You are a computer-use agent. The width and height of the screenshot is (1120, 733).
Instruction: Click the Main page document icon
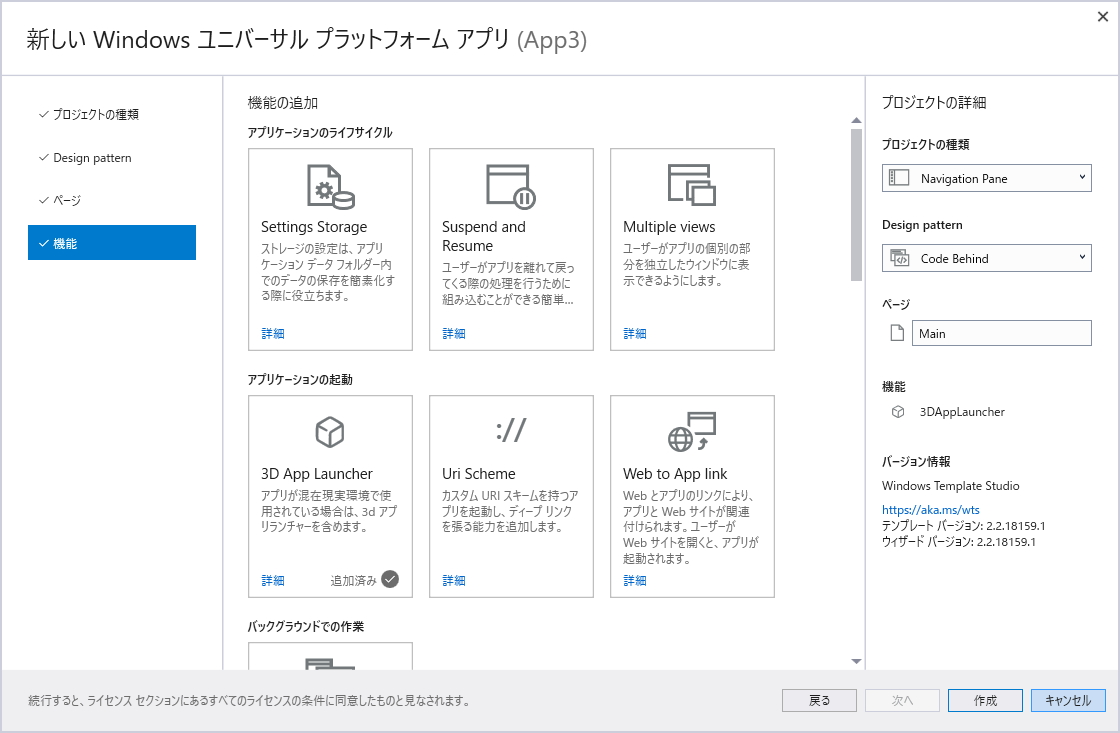click(894, 332)
